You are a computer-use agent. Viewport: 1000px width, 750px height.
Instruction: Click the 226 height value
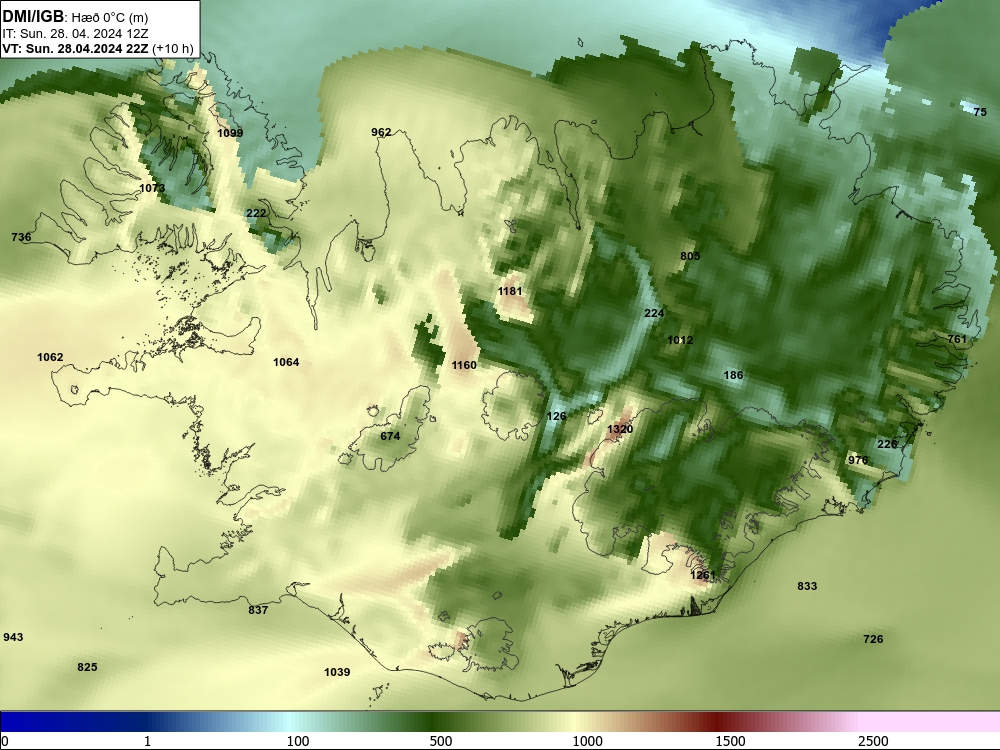point(888,444)
